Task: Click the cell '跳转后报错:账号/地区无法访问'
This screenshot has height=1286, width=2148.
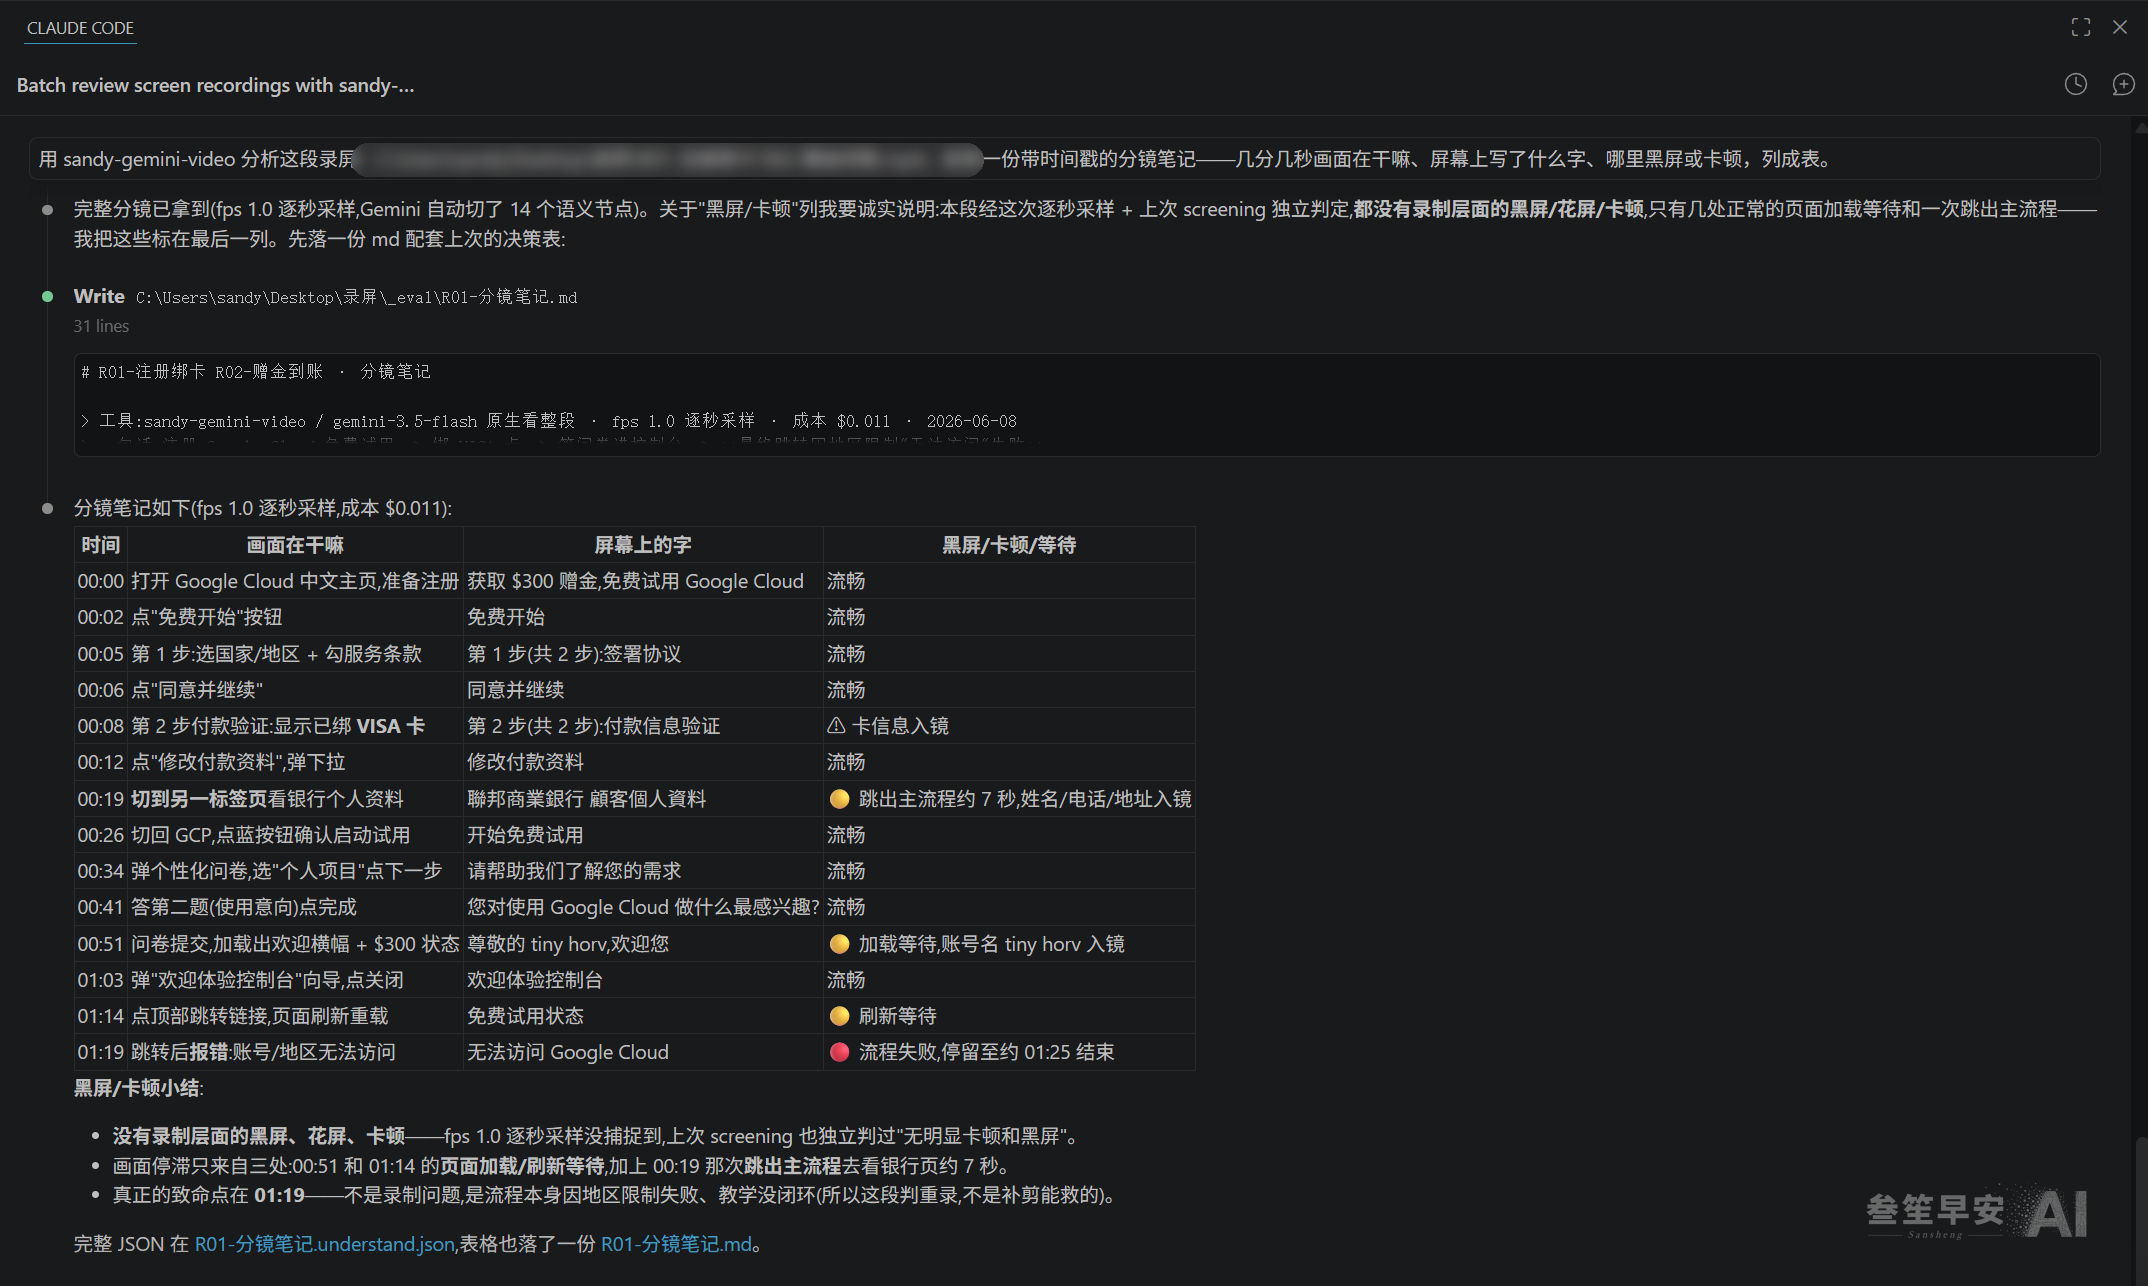Action: click(295, 1052)
